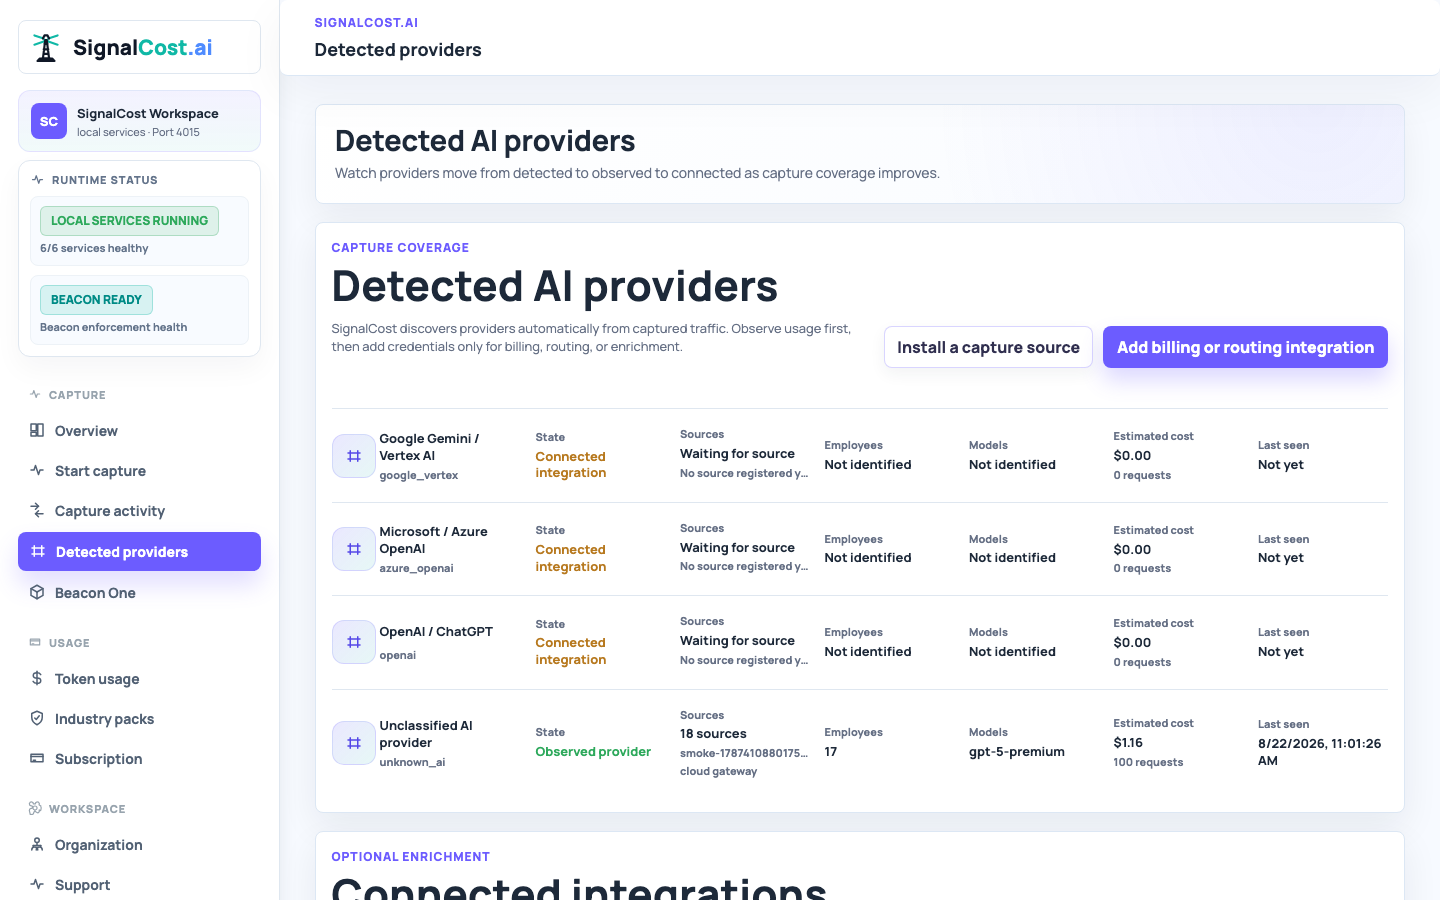Click the 100 requests count
Image resolution: width=1440 pixels, height=900 pixels.
(1148, 762)
